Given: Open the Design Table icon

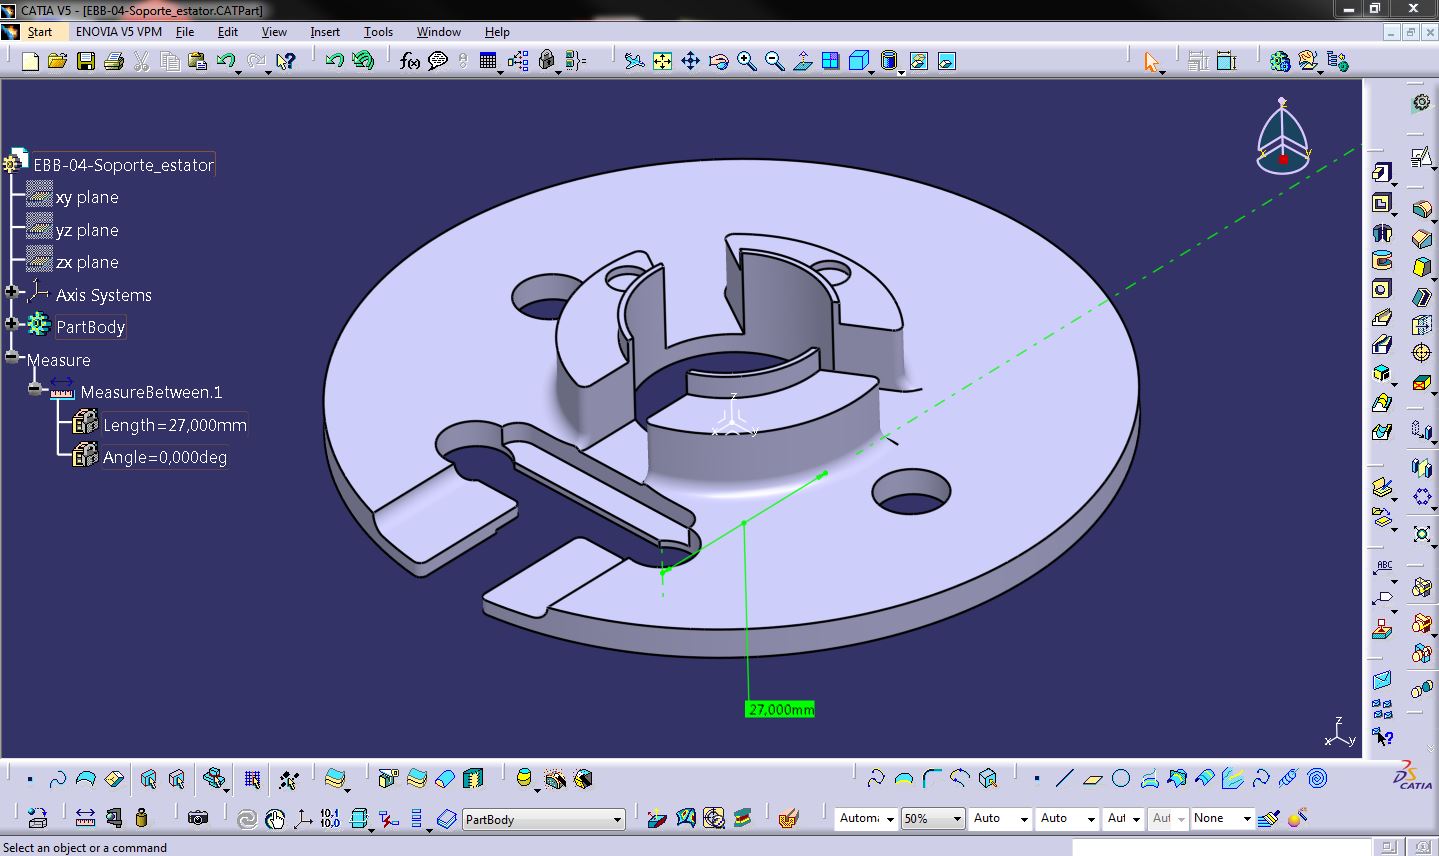Looking at the screenshot, I should click(x=488, y=61).
